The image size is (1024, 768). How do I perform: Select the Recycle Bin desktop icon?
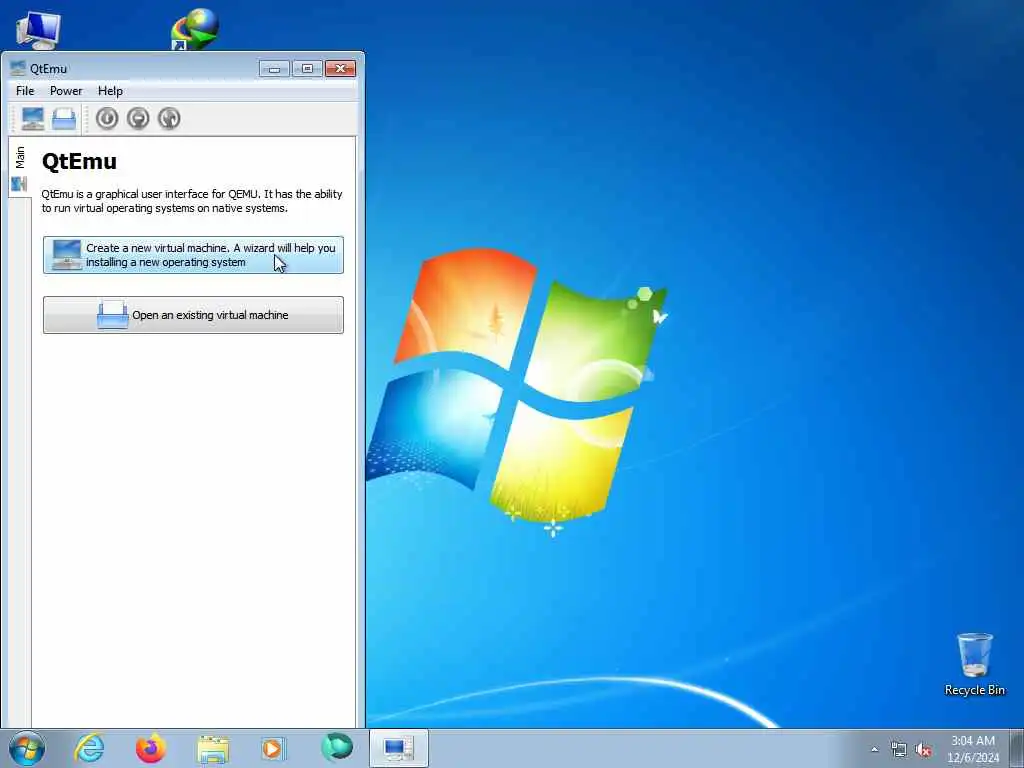pyautogui.click(x=974, y=665)
